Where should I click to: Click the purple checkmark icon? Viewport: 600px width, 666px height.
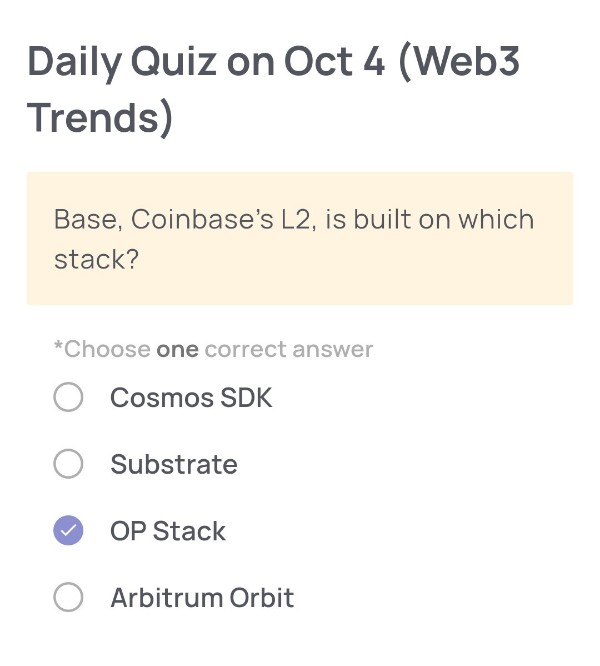68,531
